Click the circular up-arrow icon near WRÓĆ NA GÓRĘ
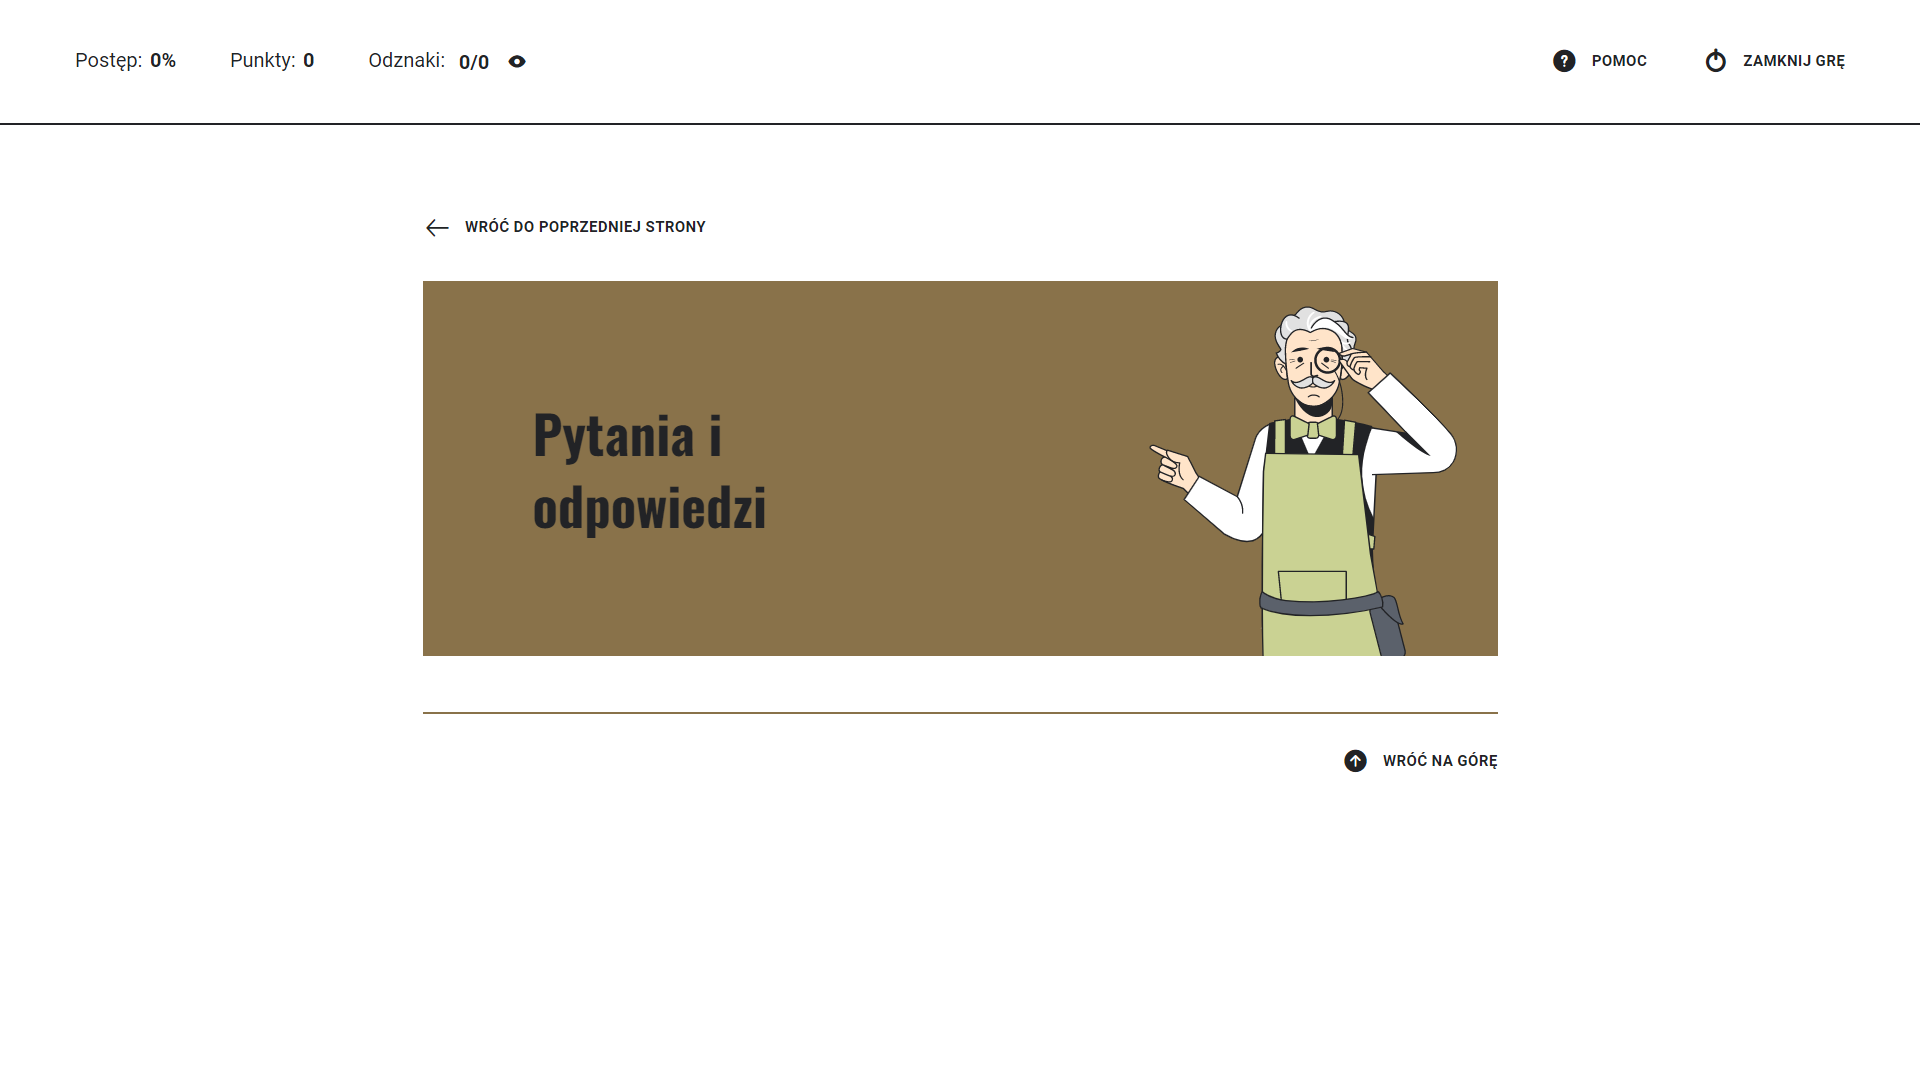 tap(1356, 761)
